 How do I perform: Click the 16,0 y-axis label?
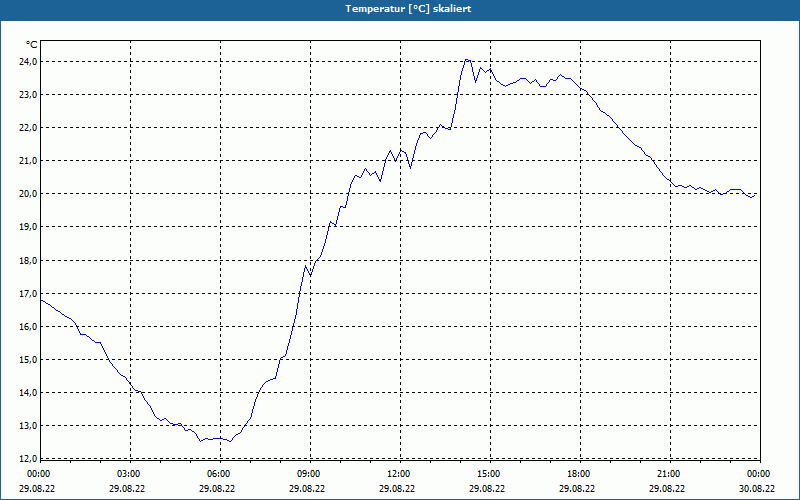(29, 327)
